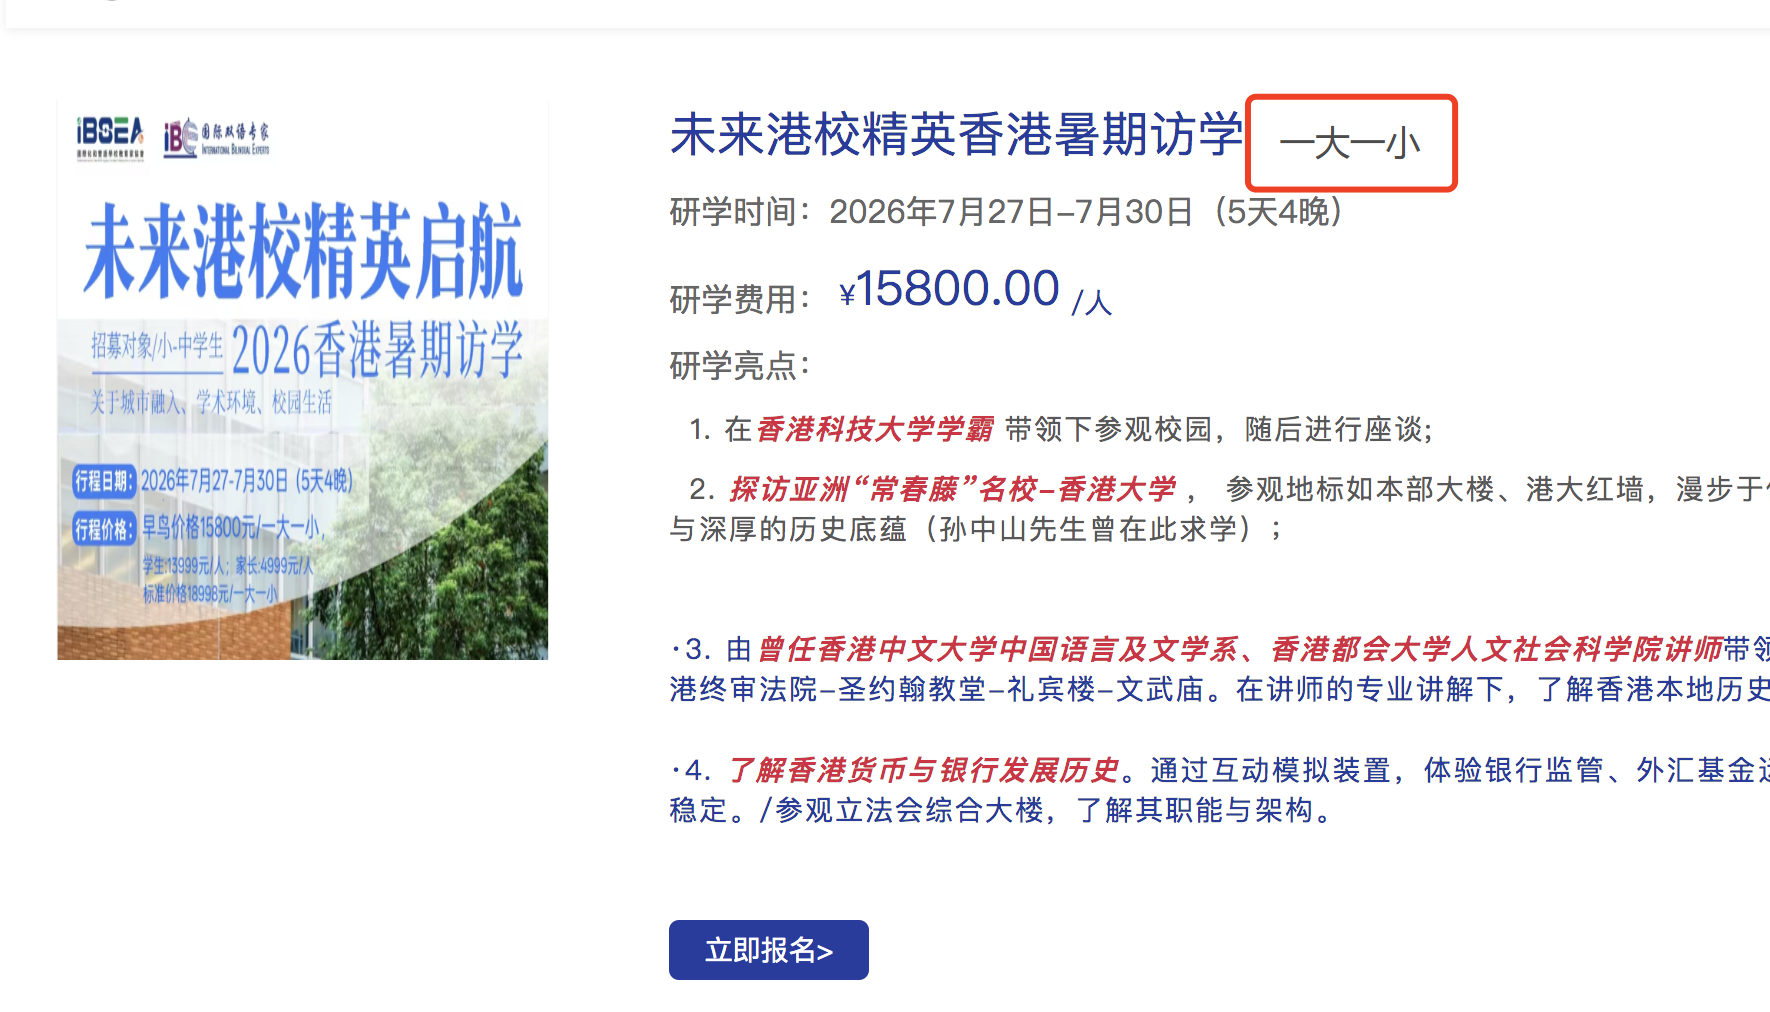The height and width of the screenshot is (1012, 1770).
Task: Click the 国际双语专家 IBE logo
Action: [216, 138]
